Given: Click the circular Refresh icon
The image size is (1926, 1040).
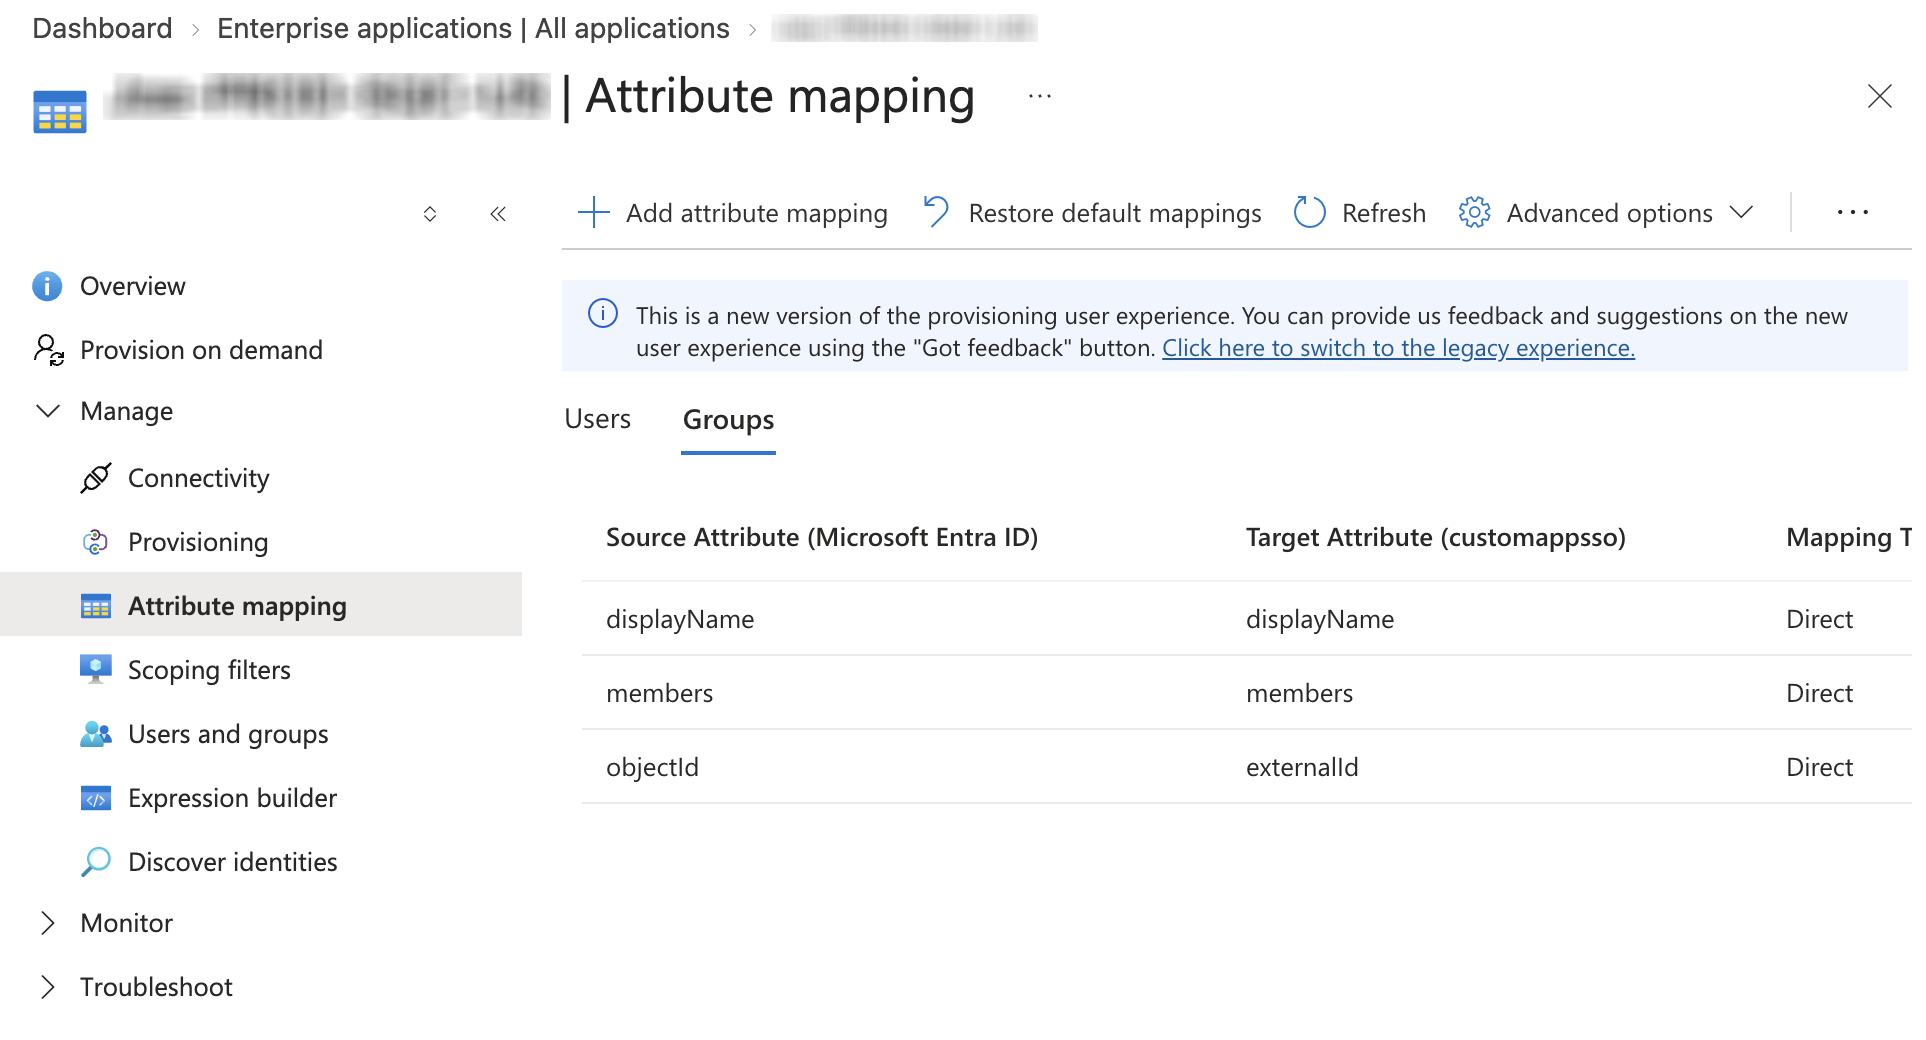Looking at the screenshot, I should [x=1309, y=212].
